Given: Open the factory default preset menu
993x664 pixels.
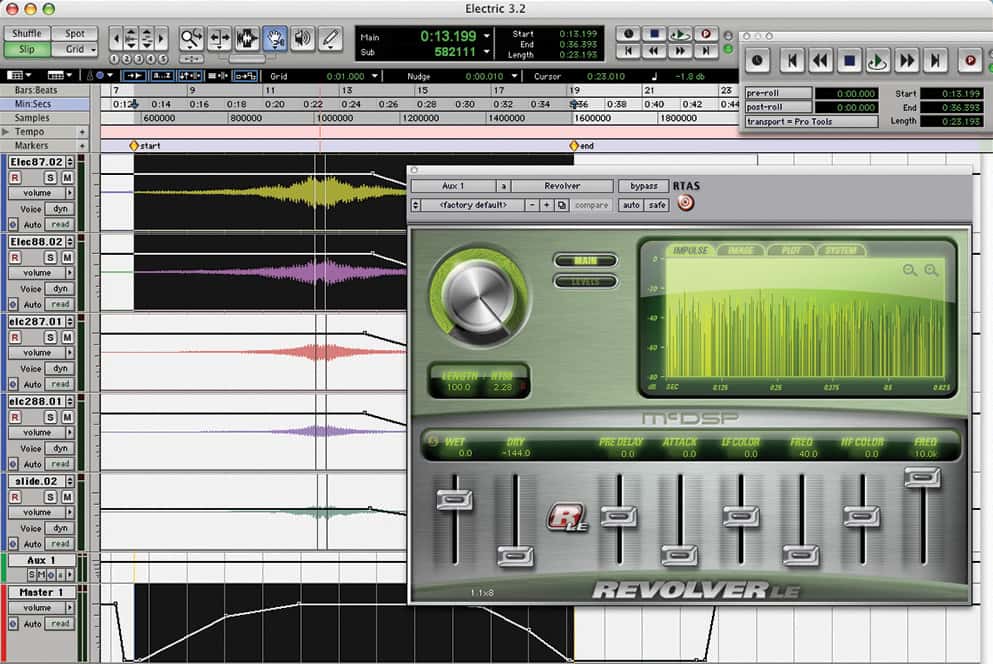Looking at the screenshot, I should (473, 205).
